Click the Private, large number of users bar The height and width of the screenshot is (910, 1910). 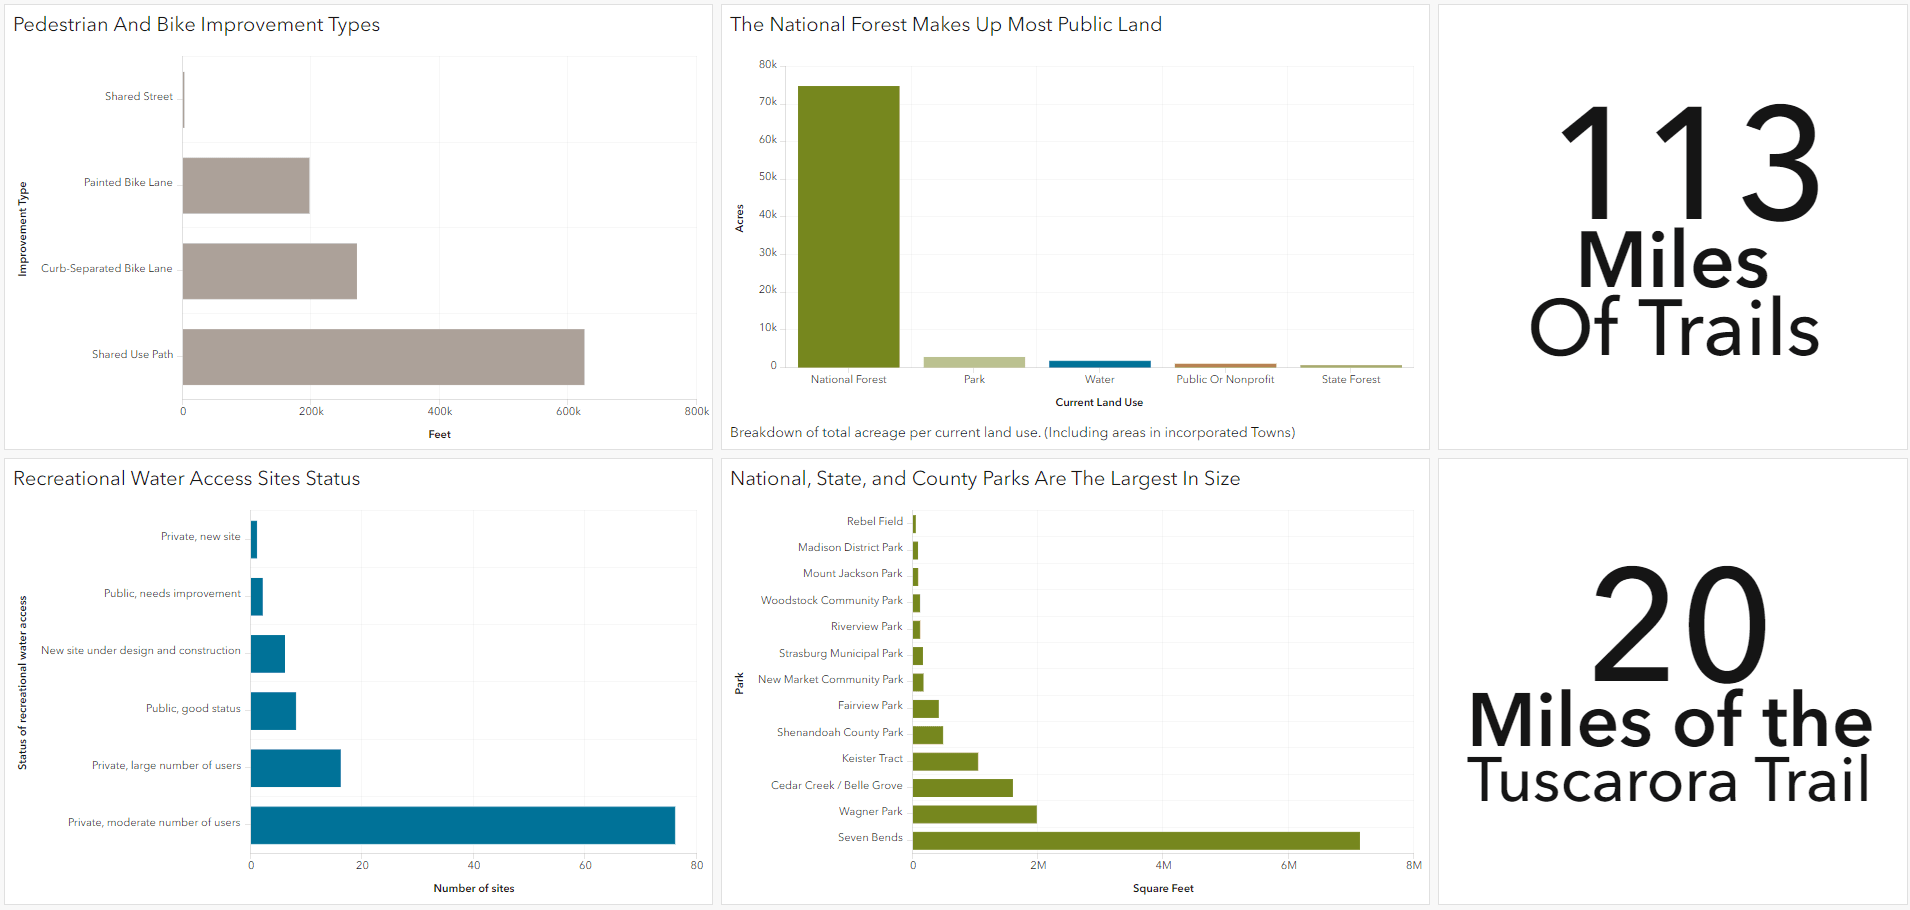click(x=295, y=768)
